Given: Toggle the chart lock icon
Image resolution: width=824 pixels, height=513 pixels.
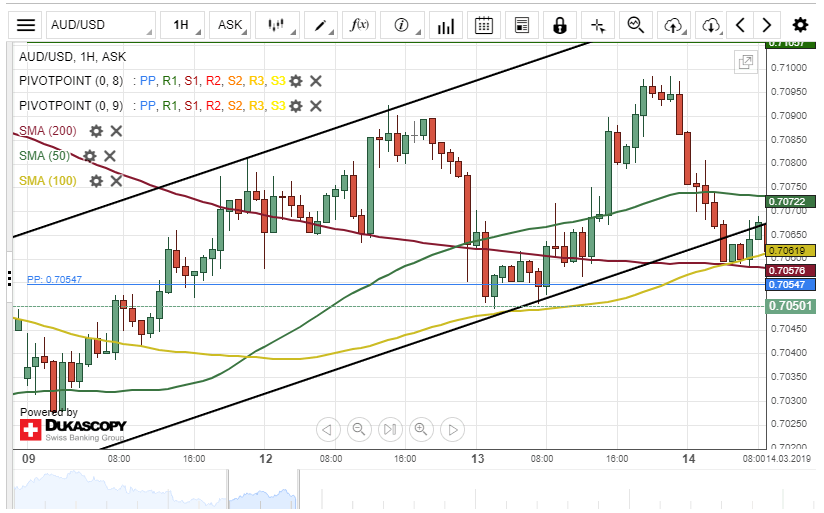Looking at the screenshot, I should 559,25.
